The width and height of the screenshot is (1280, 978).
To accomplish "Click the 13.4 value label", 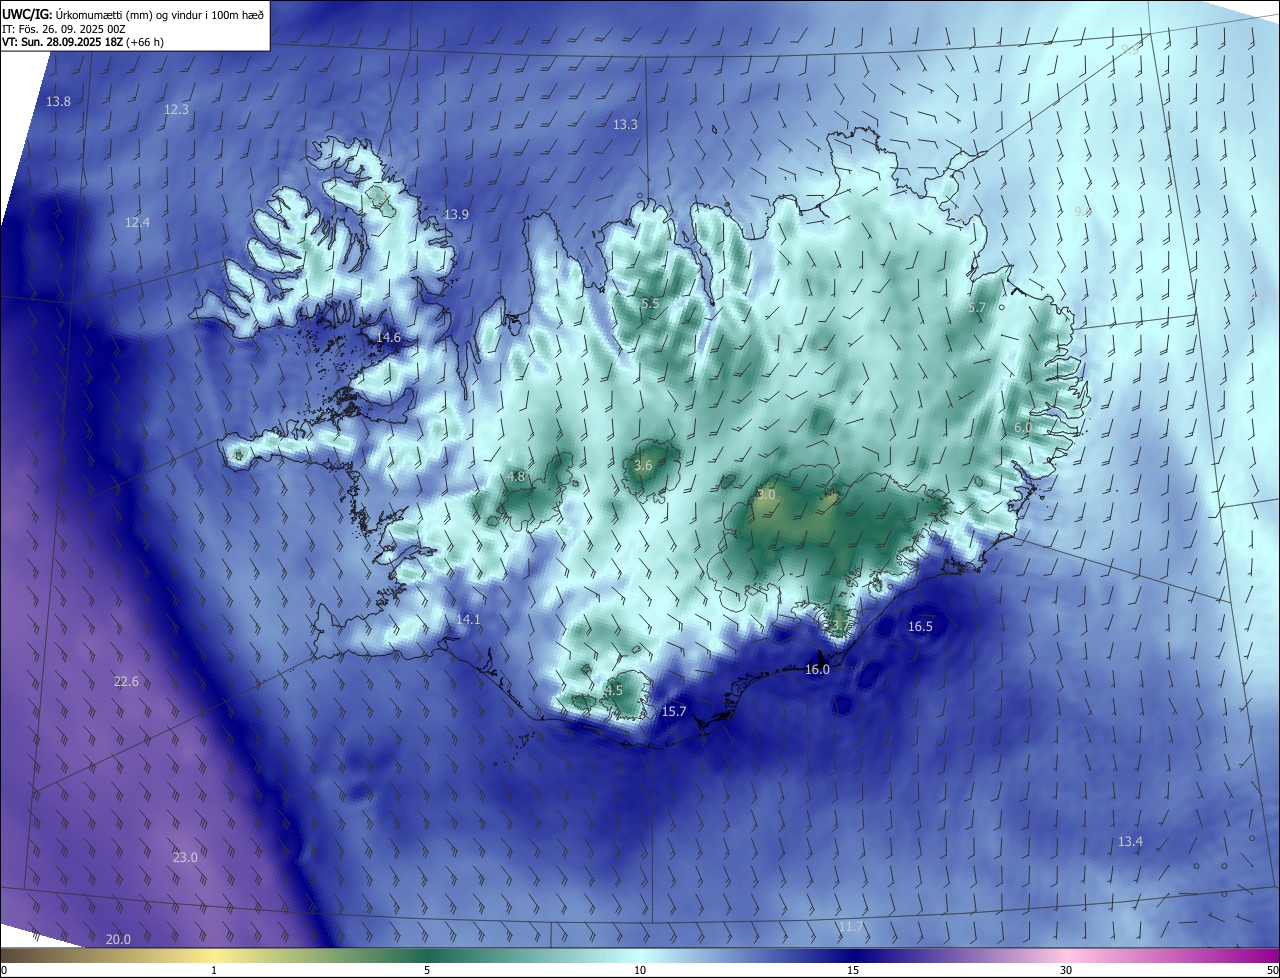I will [1130, 841].
